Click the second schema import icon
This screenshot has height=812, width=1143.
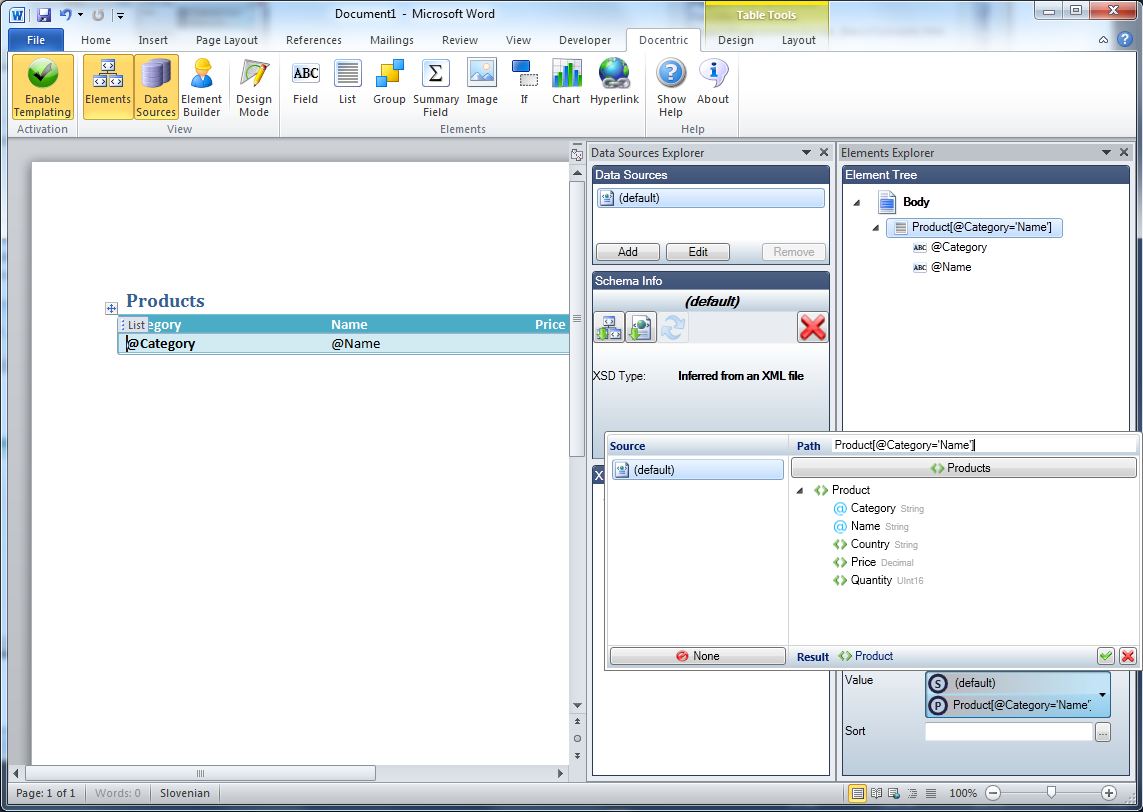(641, 327)
